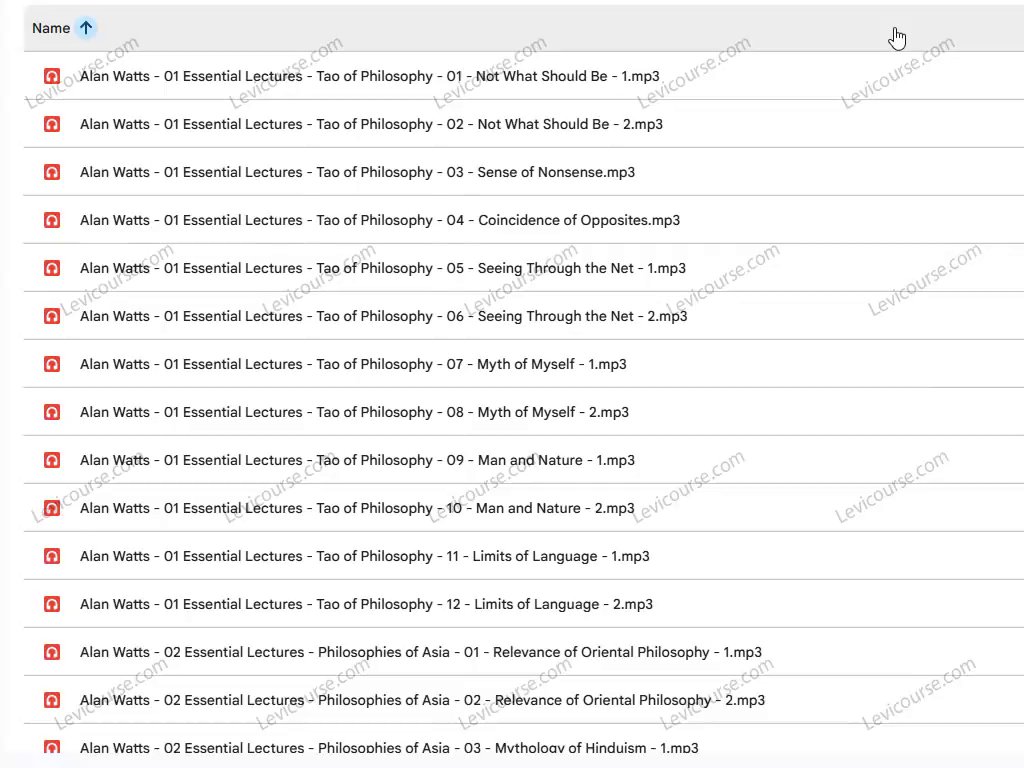Select file 12 - Limits of Language - 2.mp3
The width and height of the screenshot is (1024, 768).
click(x=524, y=604)
